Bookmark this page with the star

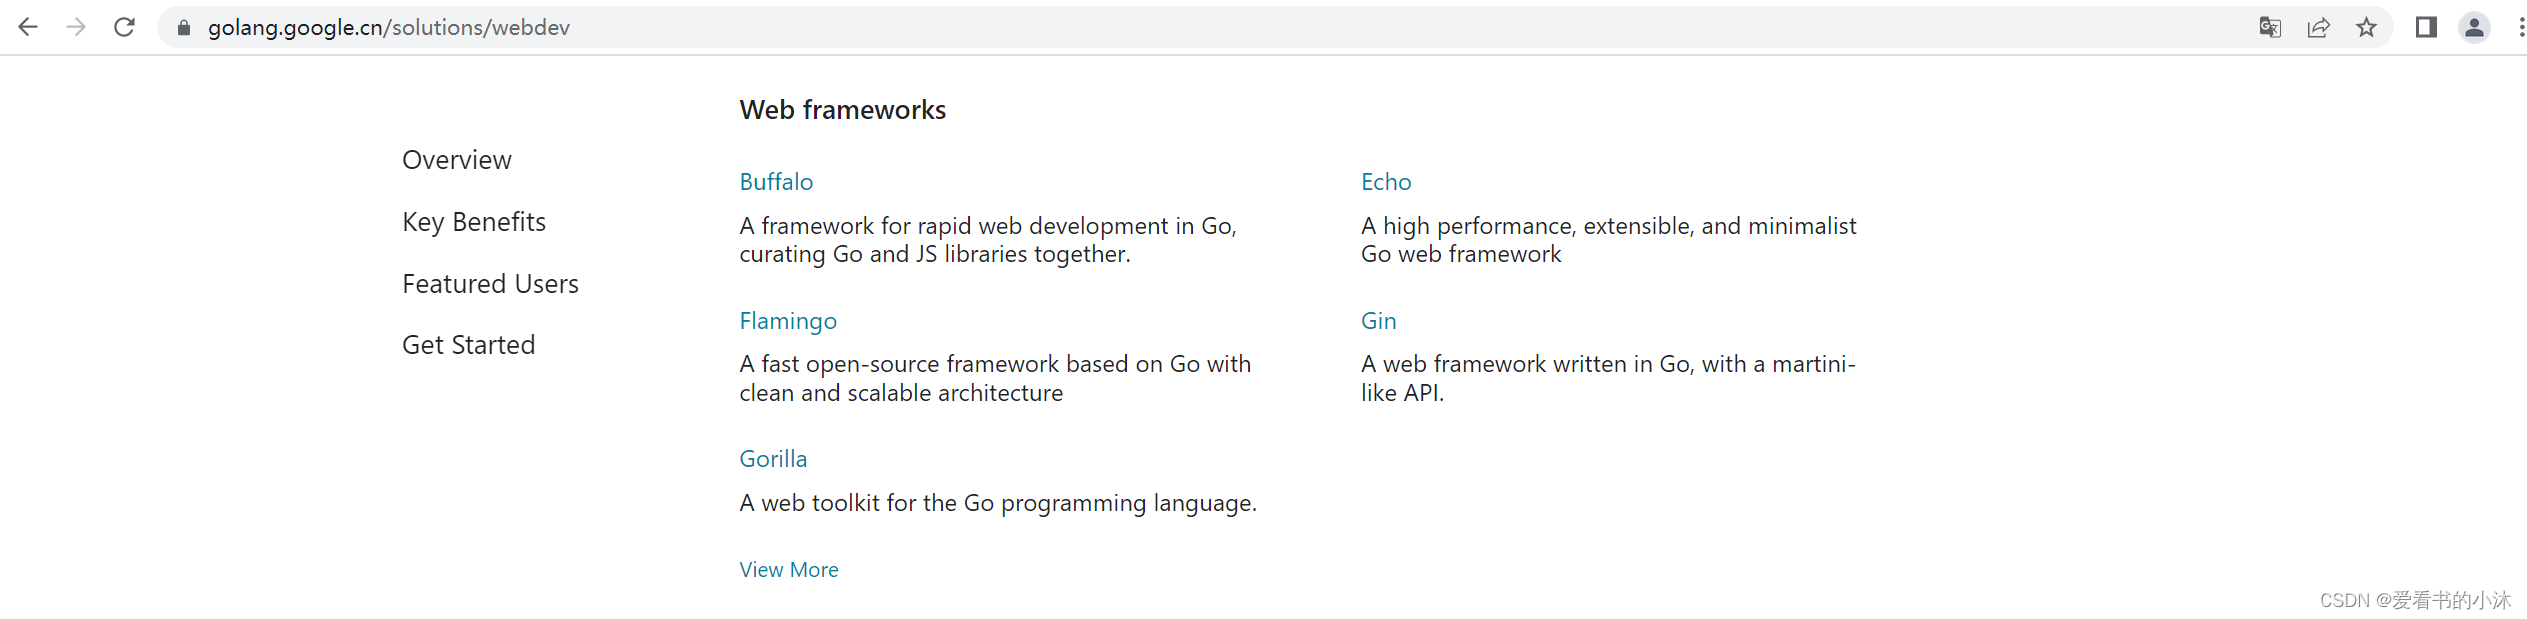pyautogui.click(x=2366, y=27)
